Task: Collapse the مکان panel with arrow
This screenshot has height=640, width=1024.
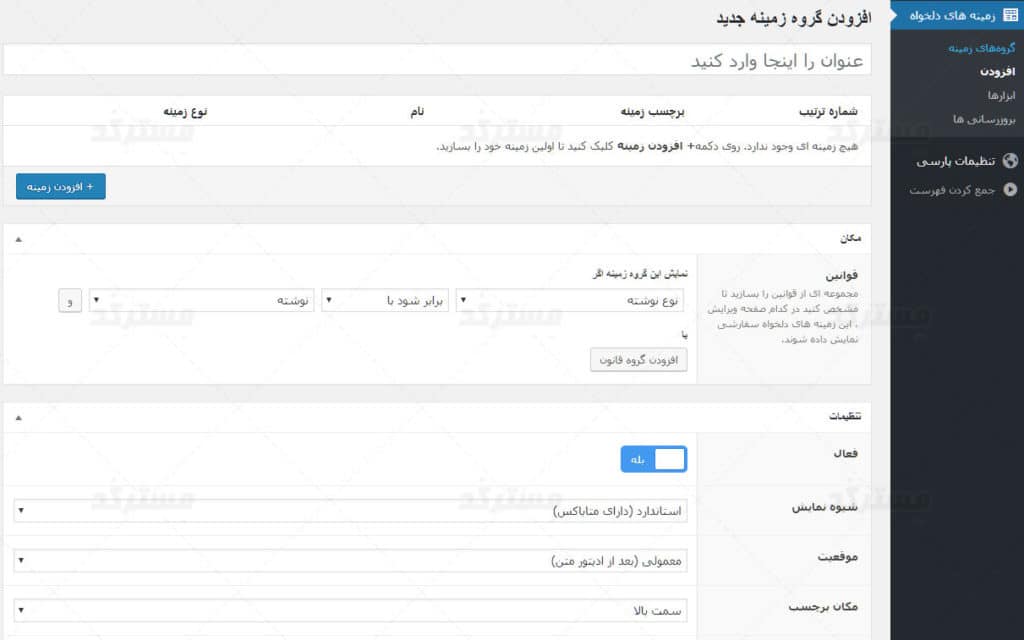Action: [18, 239]
